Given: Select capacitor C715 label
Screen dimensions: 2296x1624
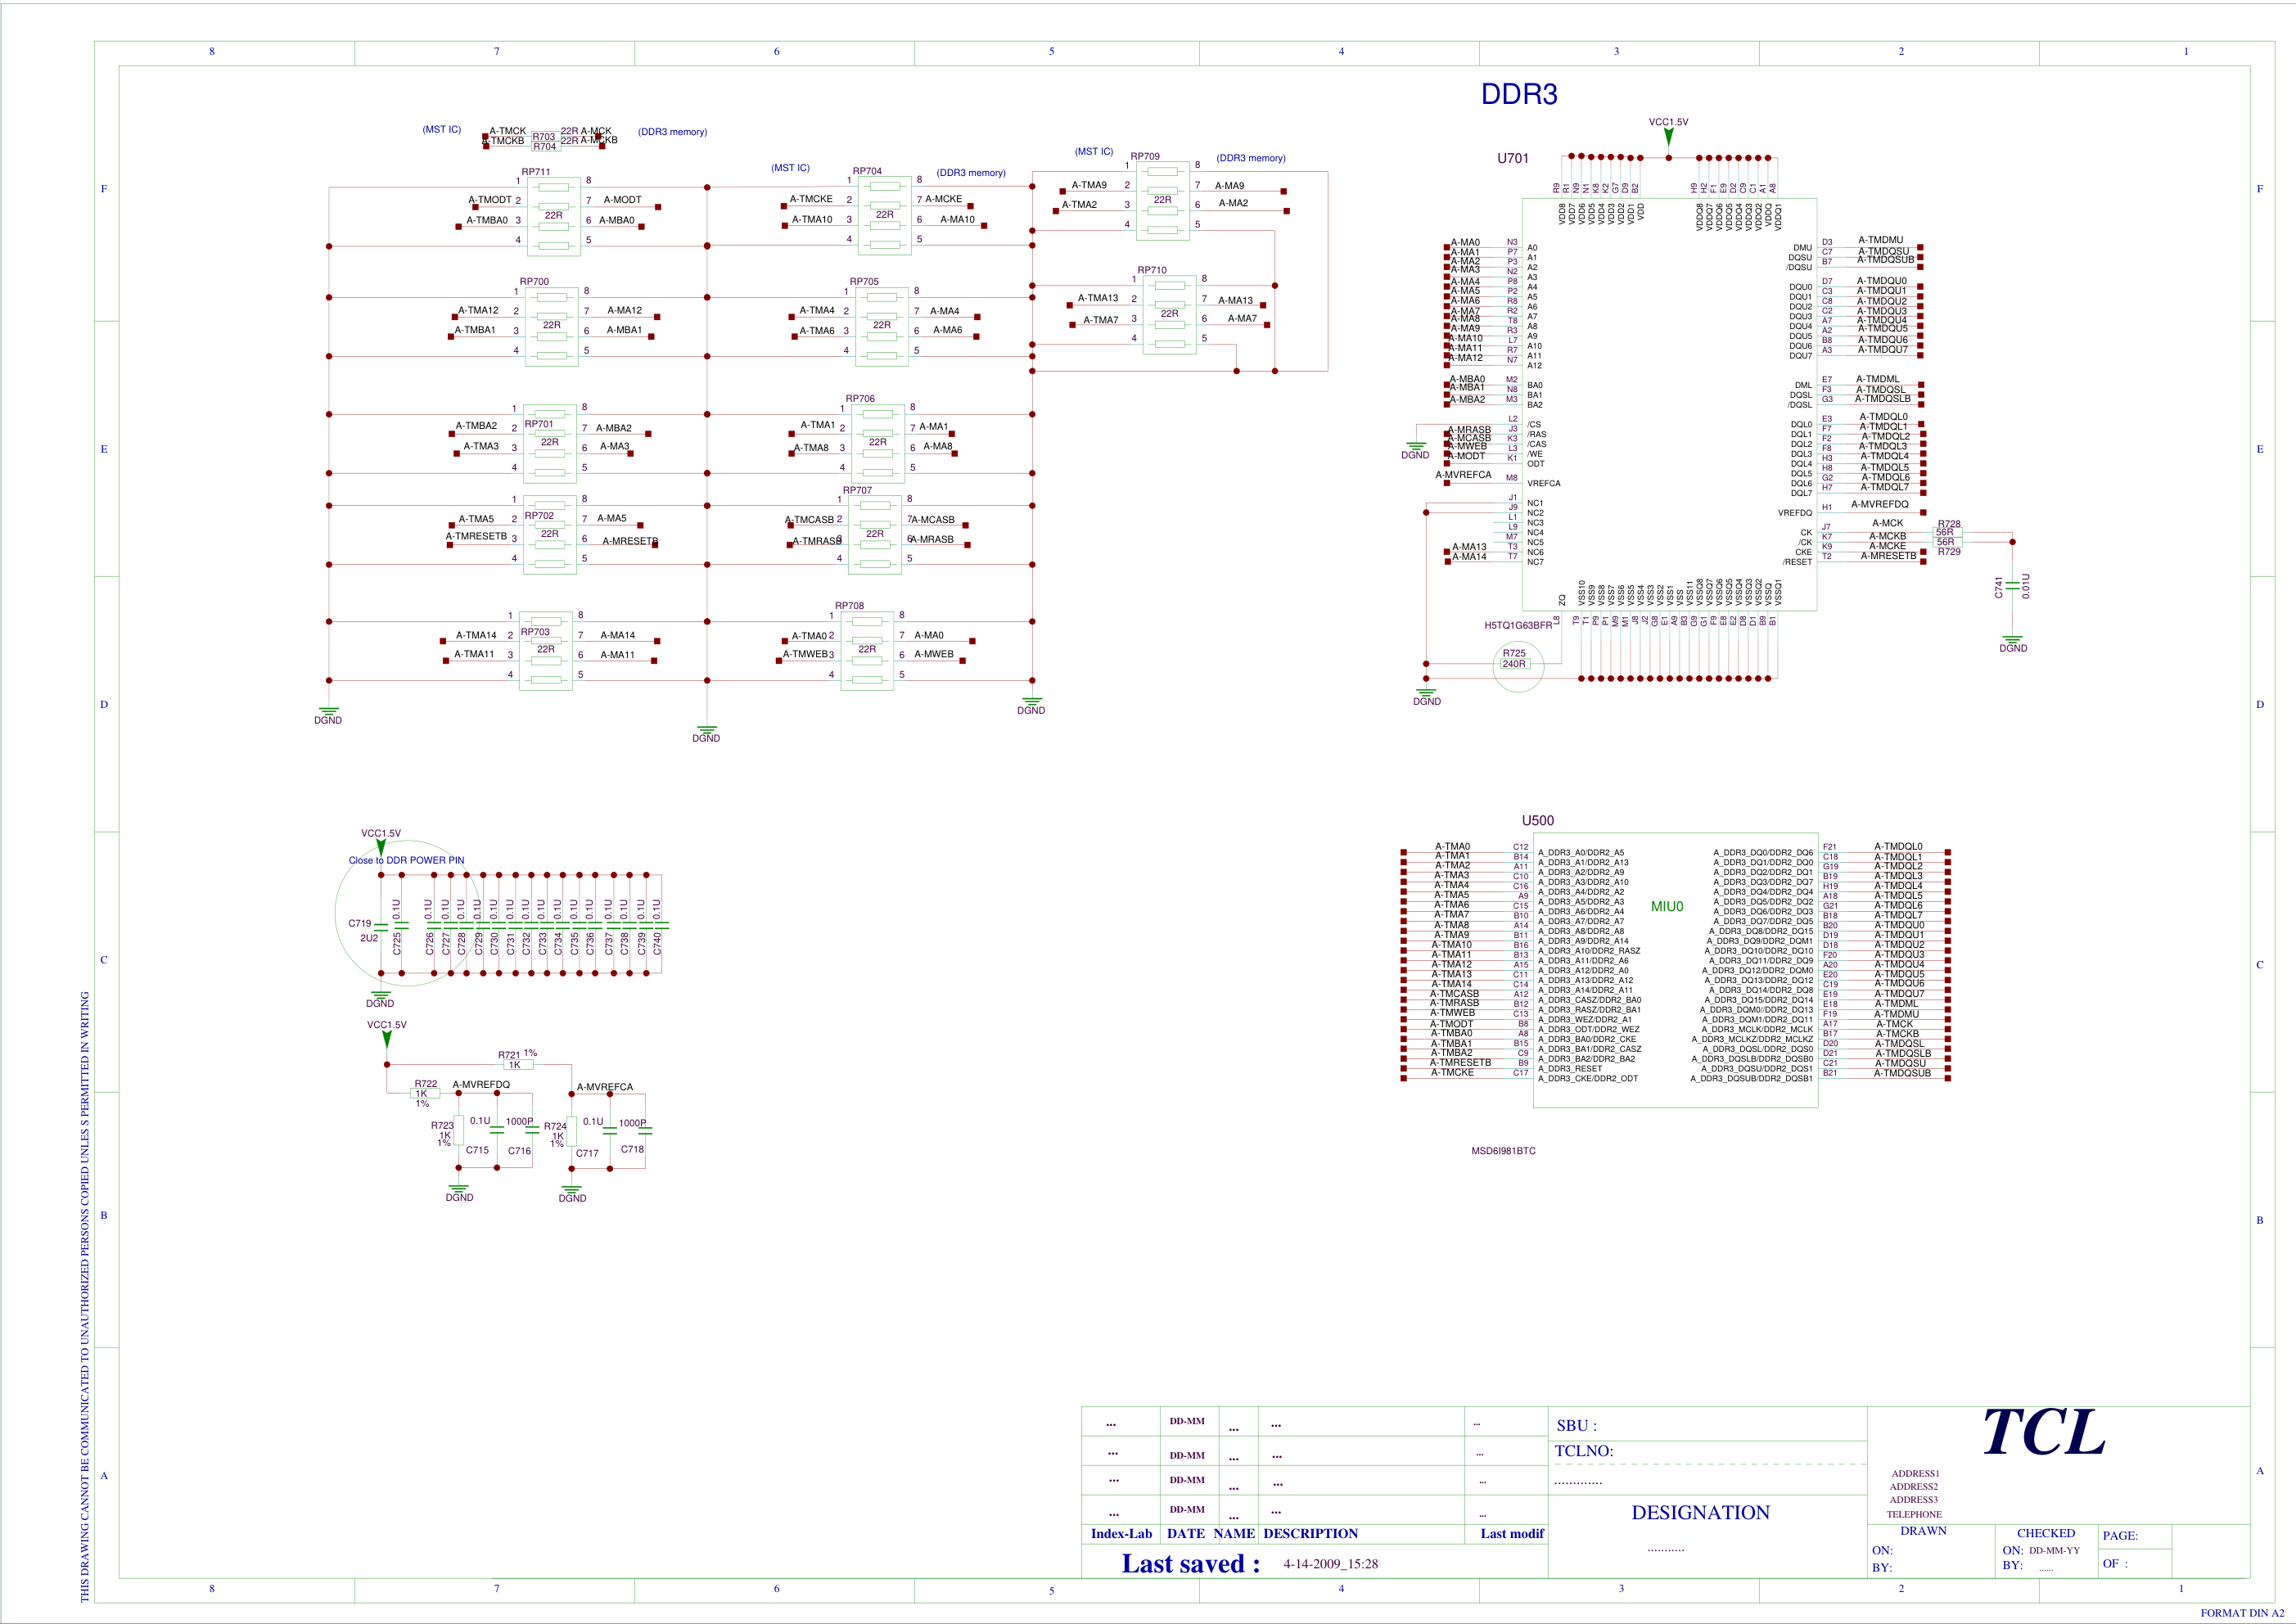Looking at the screenshot, I should (477, 1150).
